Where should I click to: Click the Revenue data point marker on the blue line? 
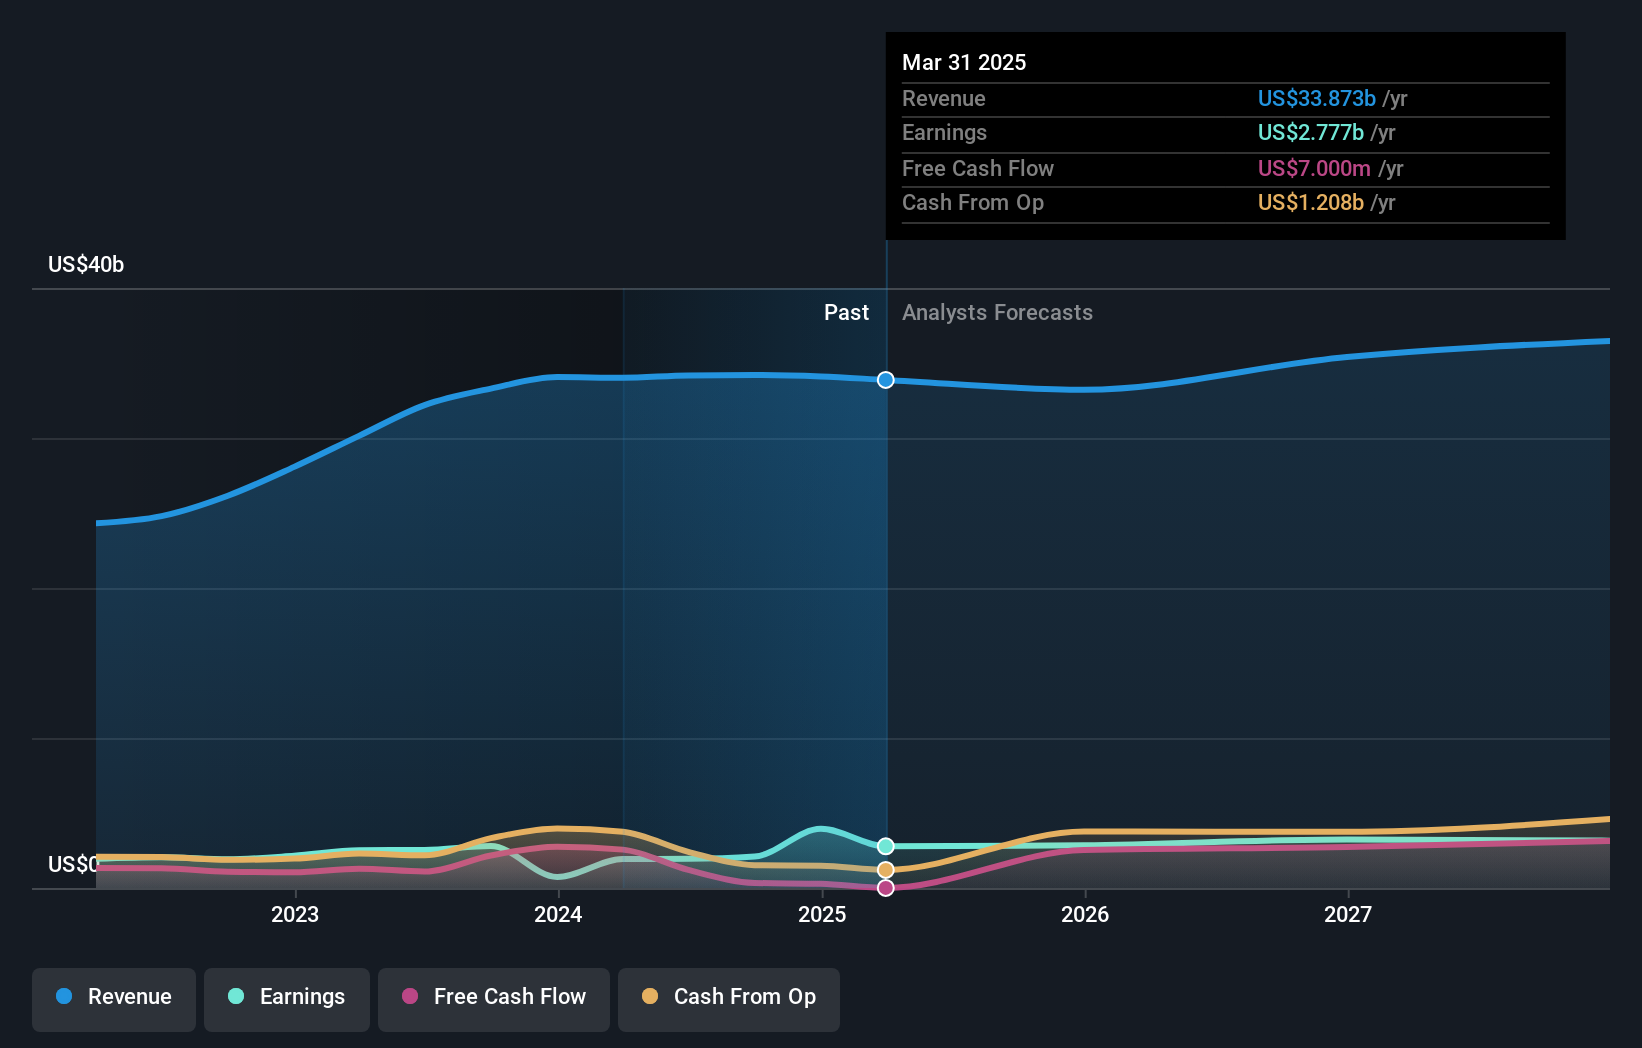pyautogui.click(x=886, y=380)
